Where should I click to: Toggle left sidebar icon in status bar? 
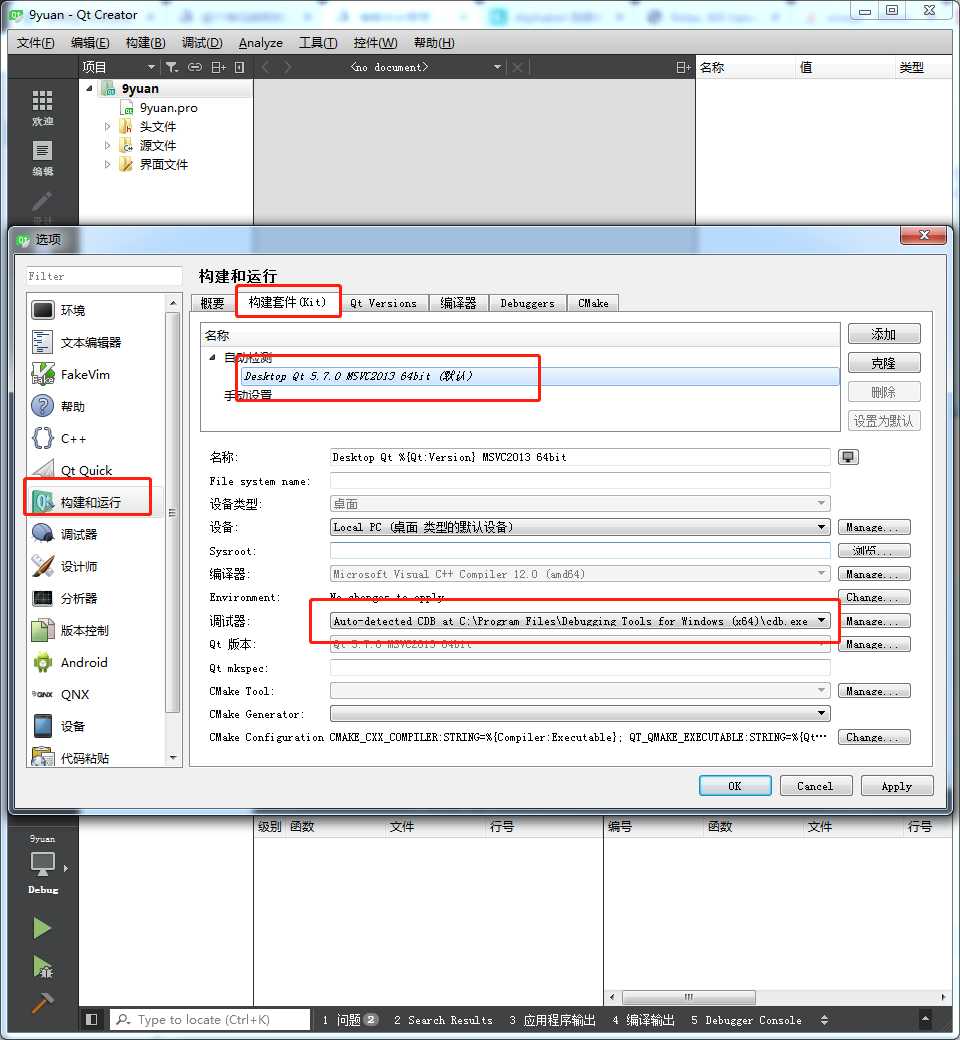(x=92, y=1019)
